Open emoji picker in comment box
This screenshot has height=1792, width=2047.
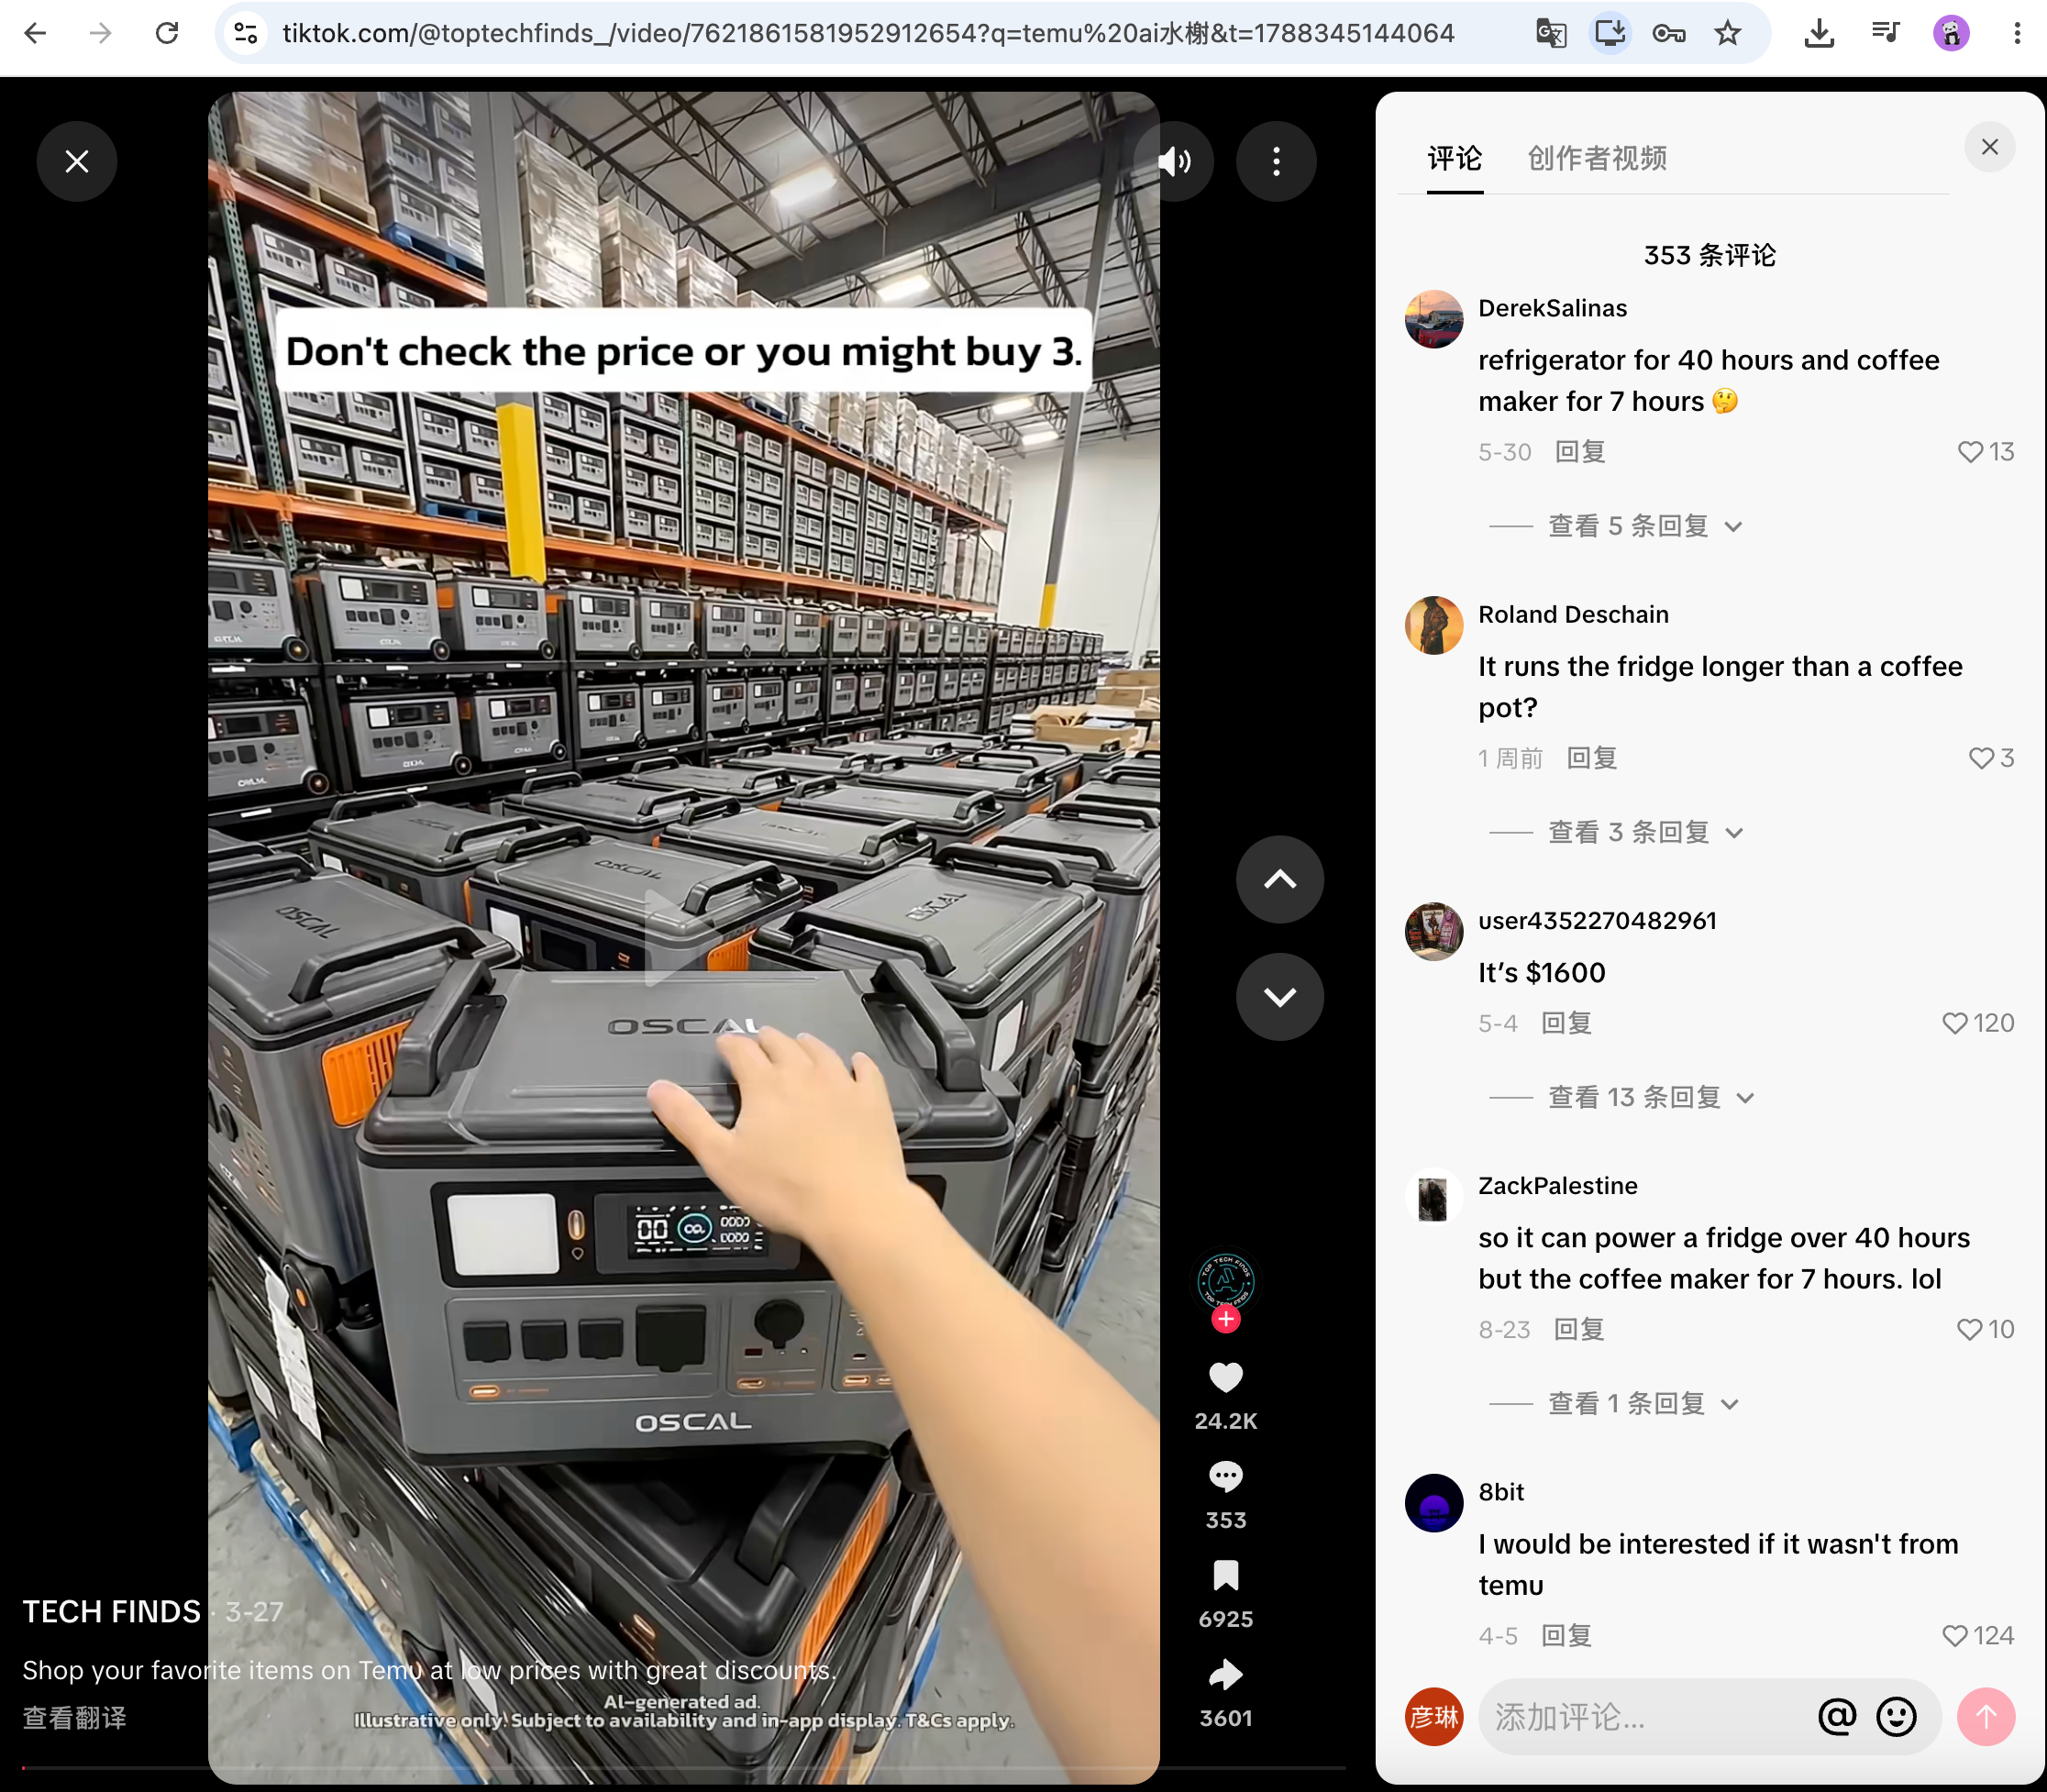point(1896,1716)
